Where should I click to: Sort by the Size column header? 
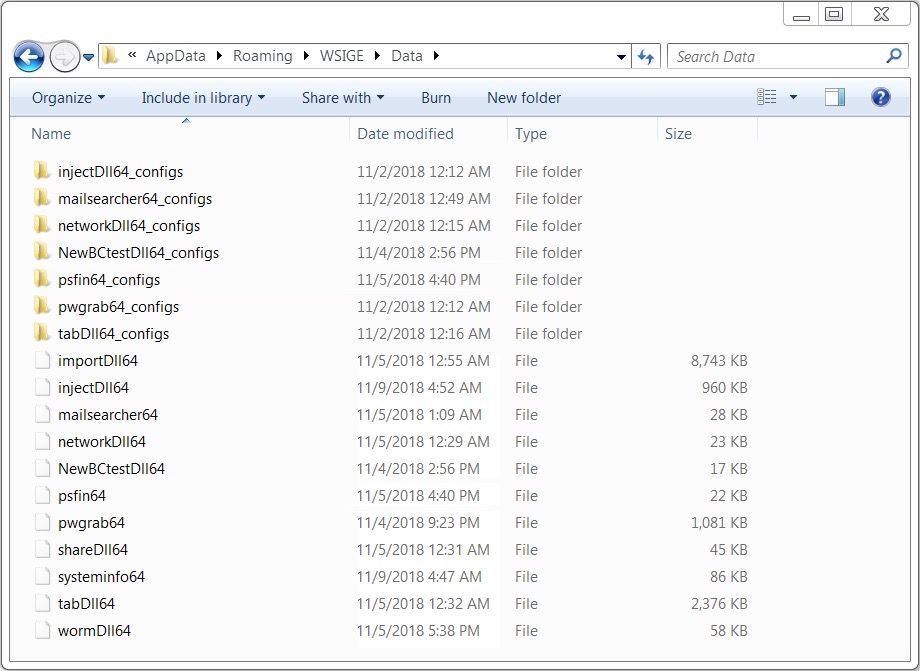(x=708, y=134)
